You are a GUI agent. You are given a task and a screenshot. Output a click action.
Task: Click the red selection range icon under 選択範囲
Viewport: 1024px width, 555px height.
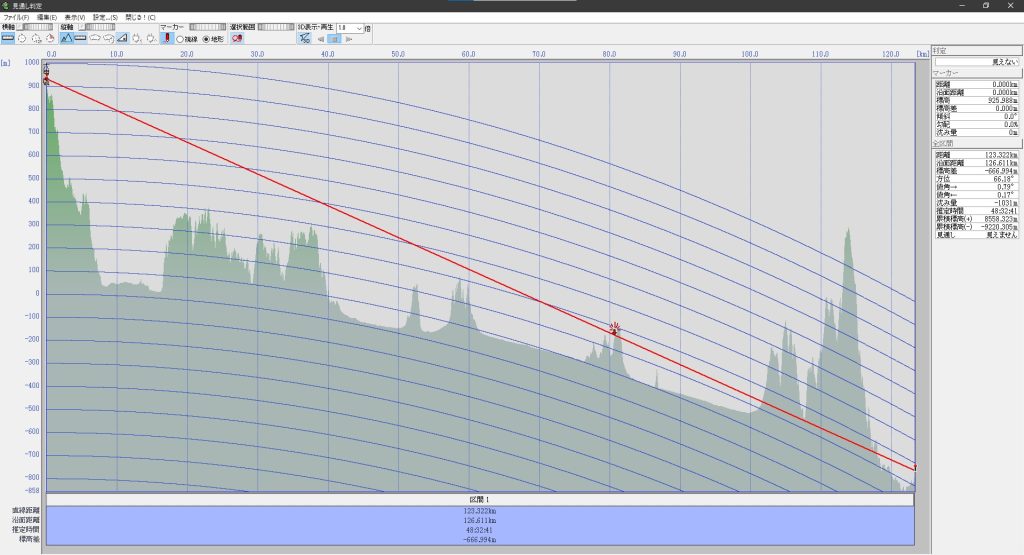(x=237, y=39)
